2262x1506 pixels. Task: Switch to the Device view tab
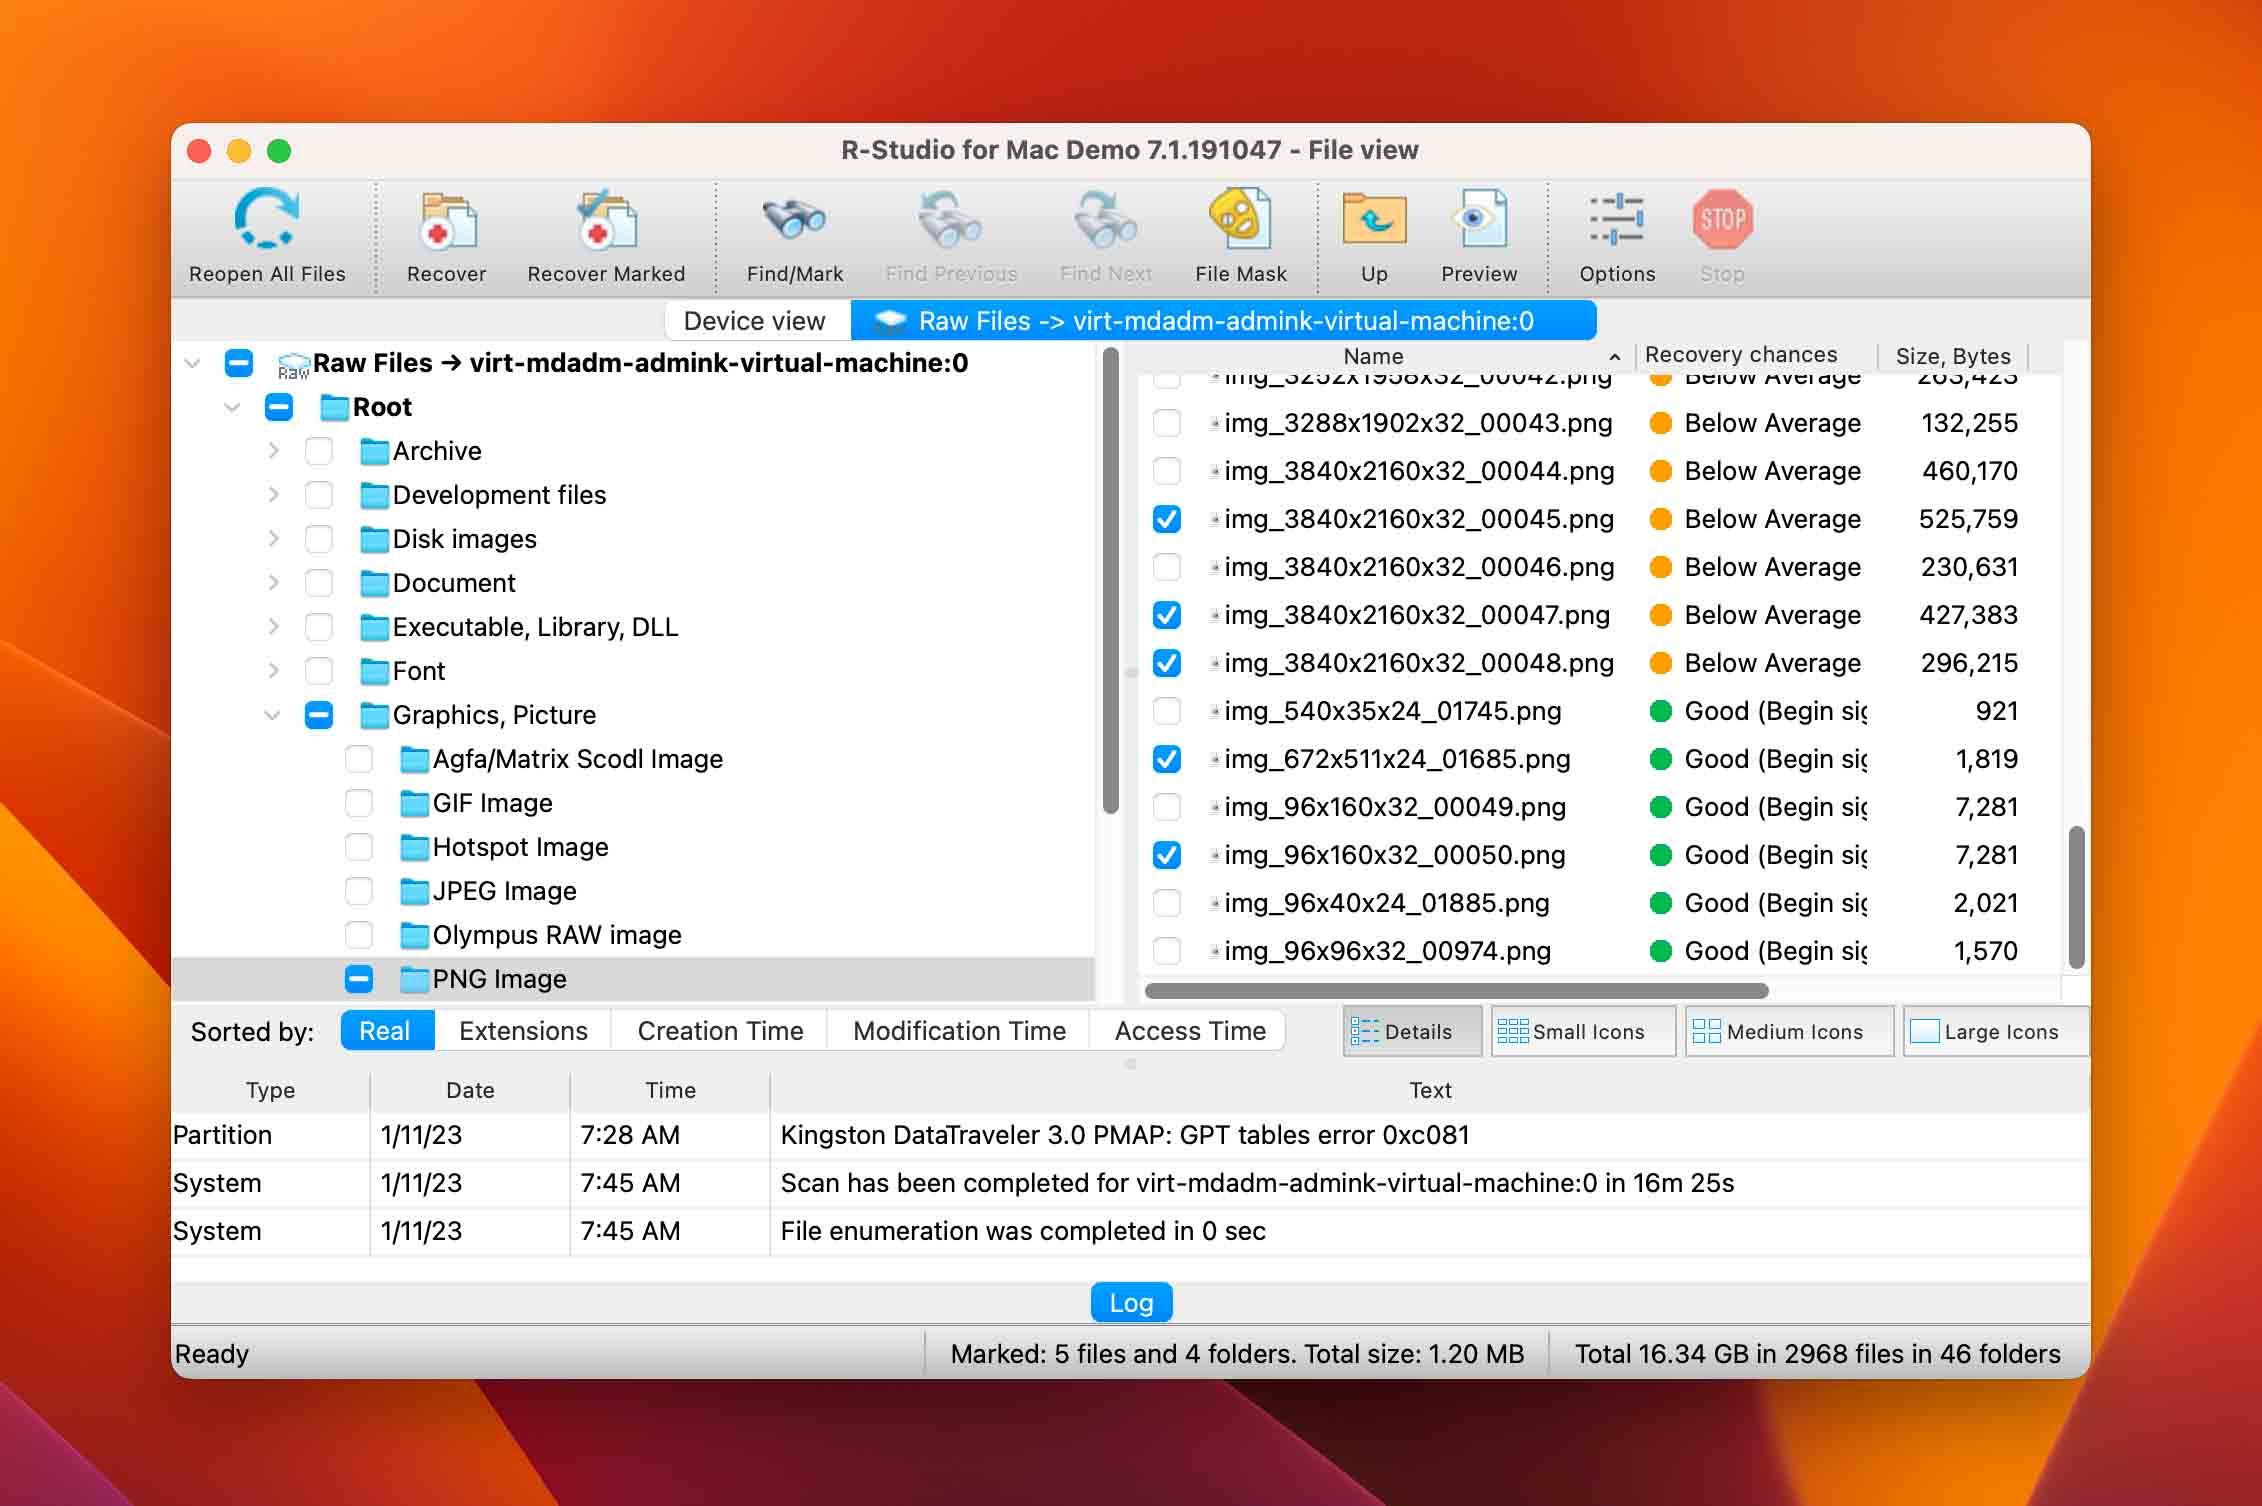click(x=756, y=321)
